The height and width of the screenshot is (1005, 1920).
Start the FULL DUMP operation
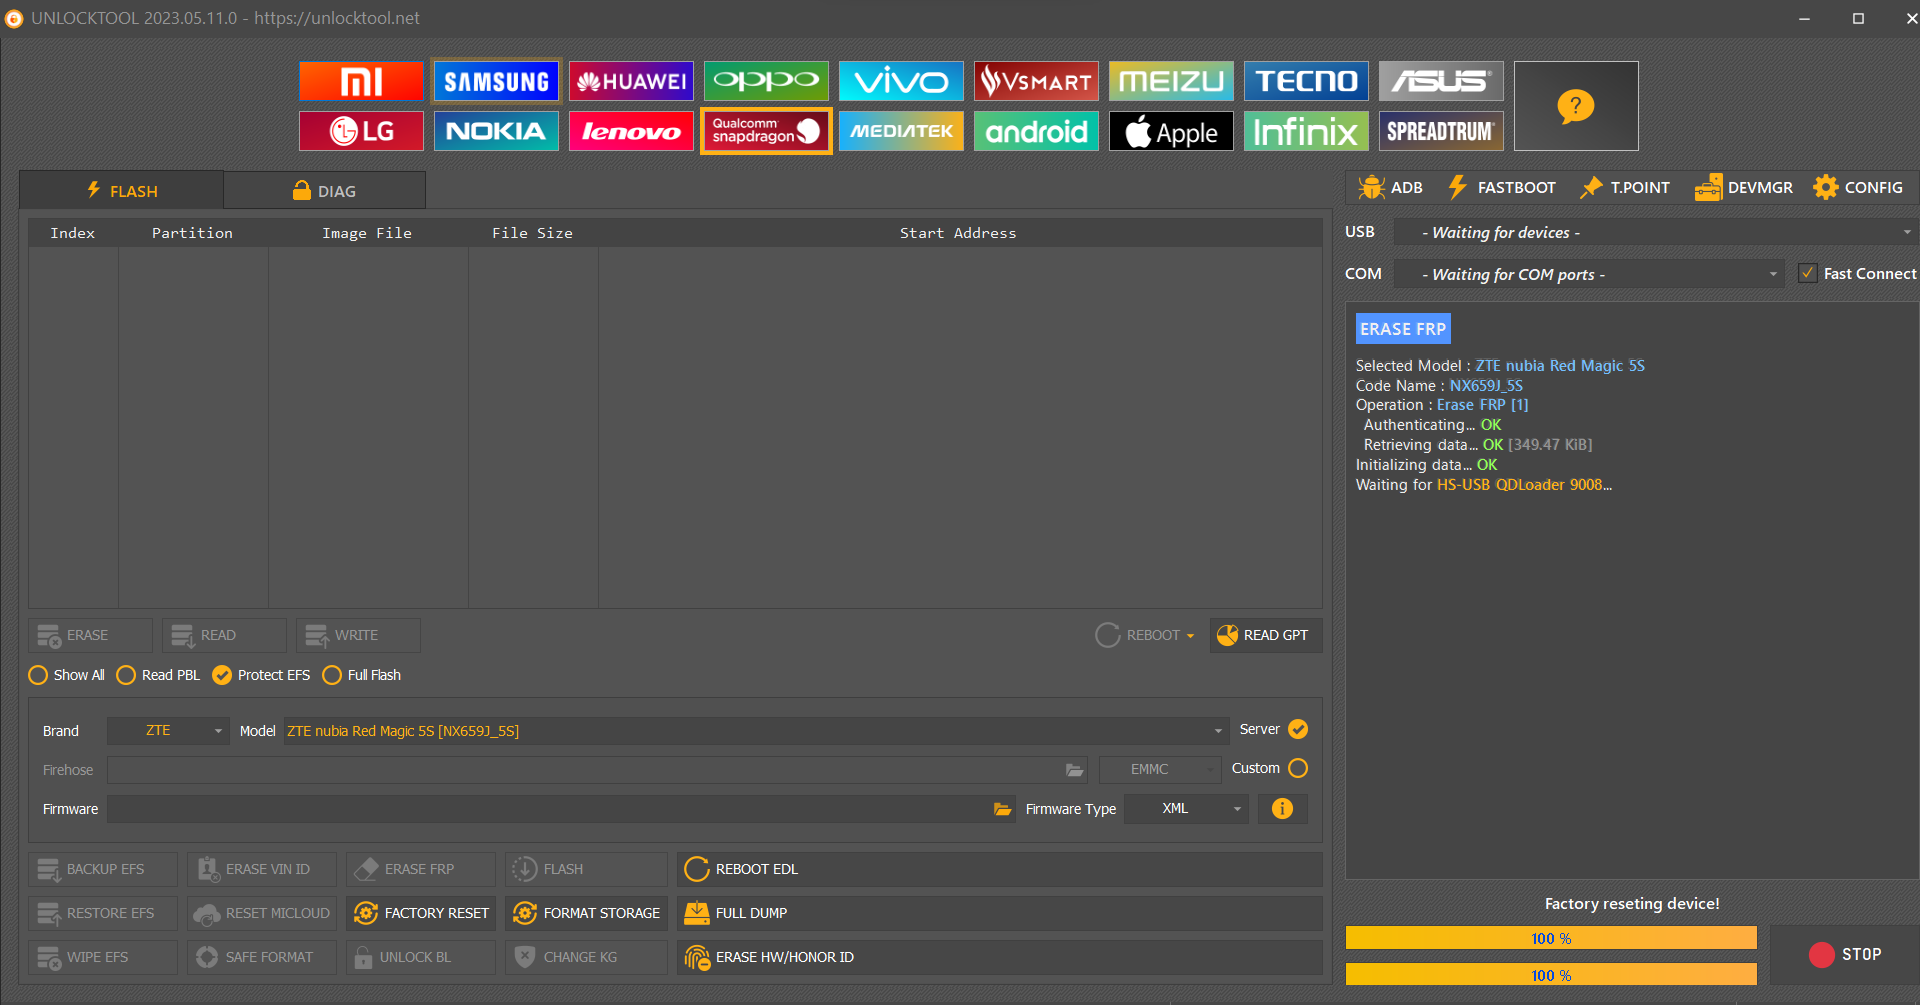(999, 913)
